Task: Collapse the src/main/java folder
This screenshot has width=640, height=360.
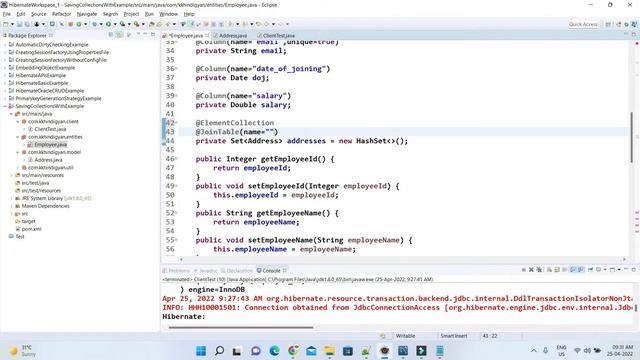Action: click(x=11, y=114)
